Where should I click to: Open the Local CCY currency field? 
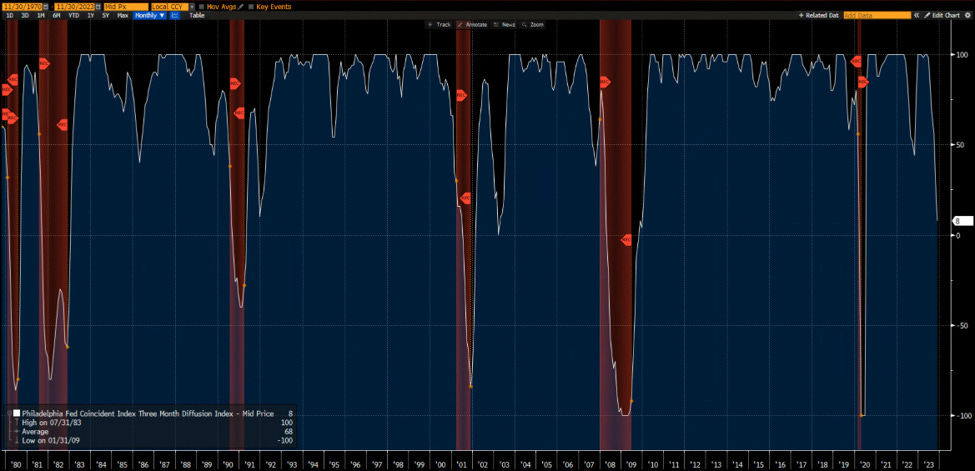170,7
